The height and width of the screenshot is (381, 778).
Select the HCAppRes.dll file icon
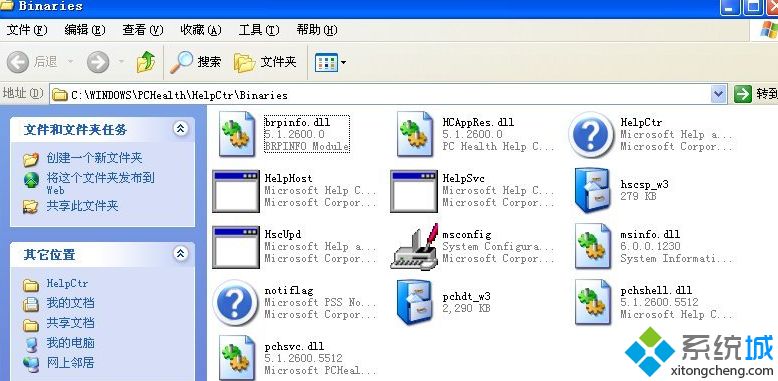[415, 134]
